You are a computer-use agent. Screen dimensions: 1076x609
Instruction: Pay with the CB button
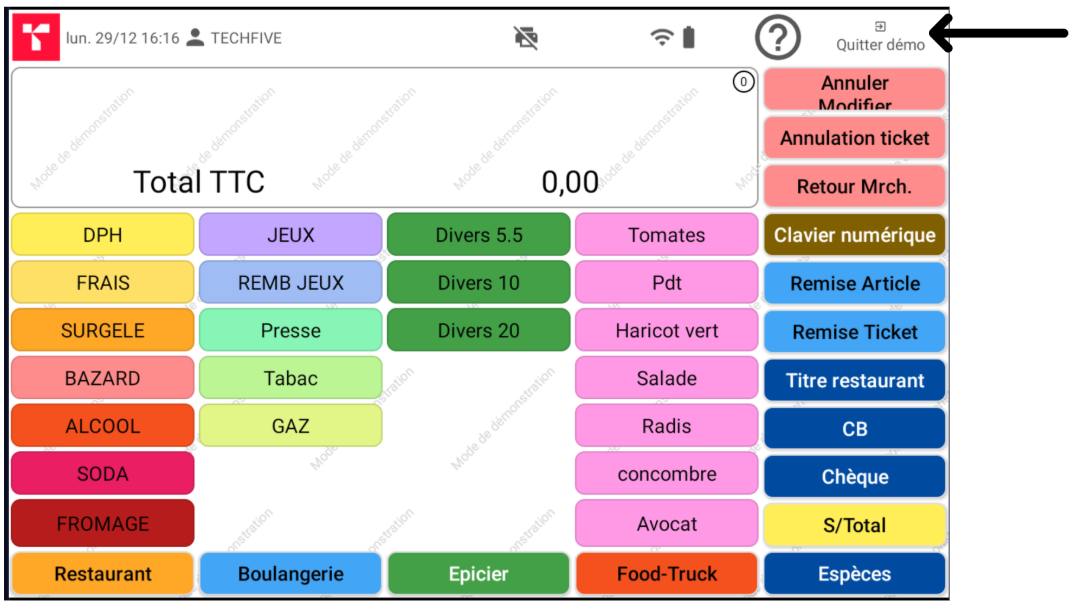click(855, 429)
